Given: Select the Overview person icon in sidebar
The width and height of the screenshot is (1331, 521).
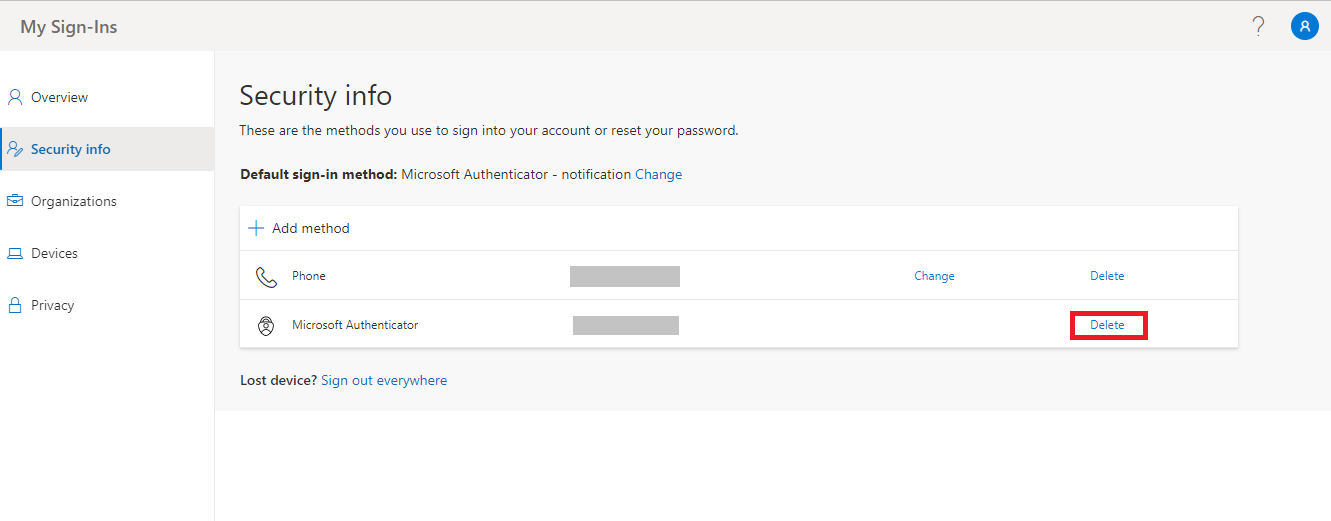Looking at the screenshot, I should [x=15, y=97].
